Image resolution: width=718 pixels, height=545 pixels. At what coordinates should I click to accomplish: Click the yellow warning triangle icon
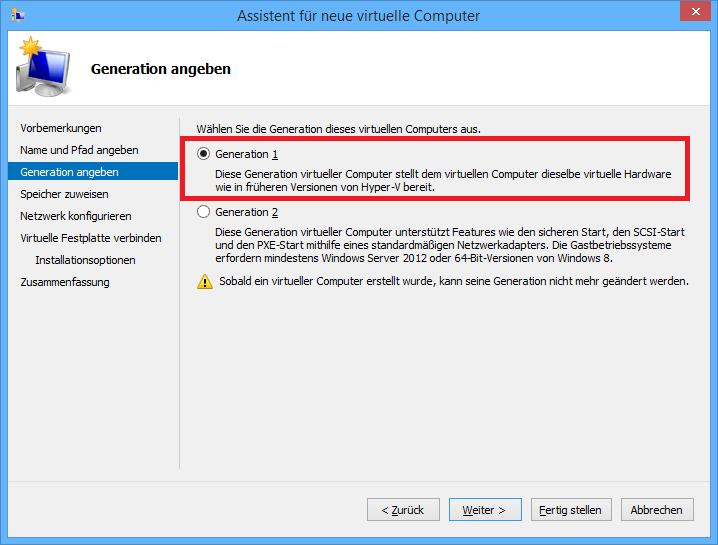coord(204,282)
